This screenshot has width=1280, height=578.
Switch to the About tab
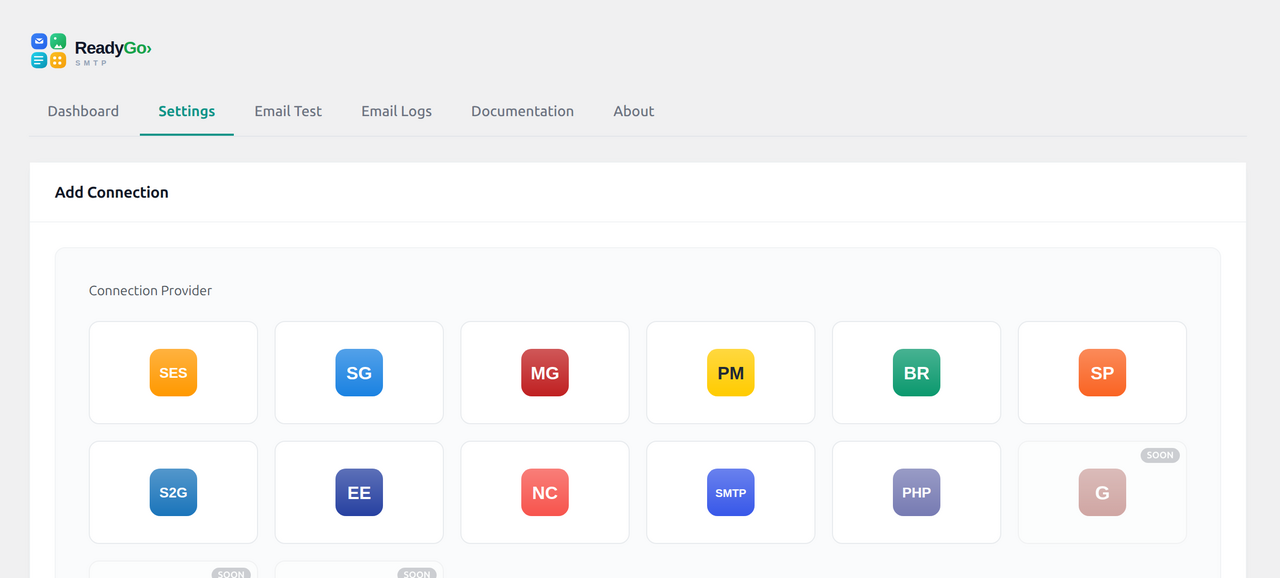(634, 111)
